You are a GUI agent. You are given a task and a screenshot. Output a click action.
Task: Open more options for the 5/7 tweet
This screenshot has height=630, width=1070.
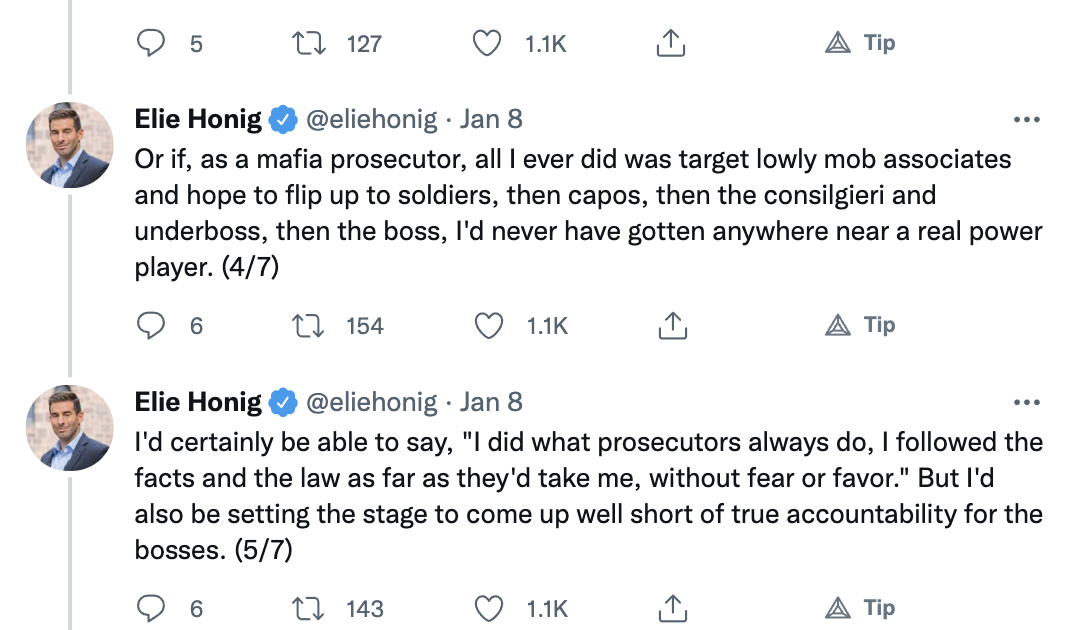coord(1027,402)
